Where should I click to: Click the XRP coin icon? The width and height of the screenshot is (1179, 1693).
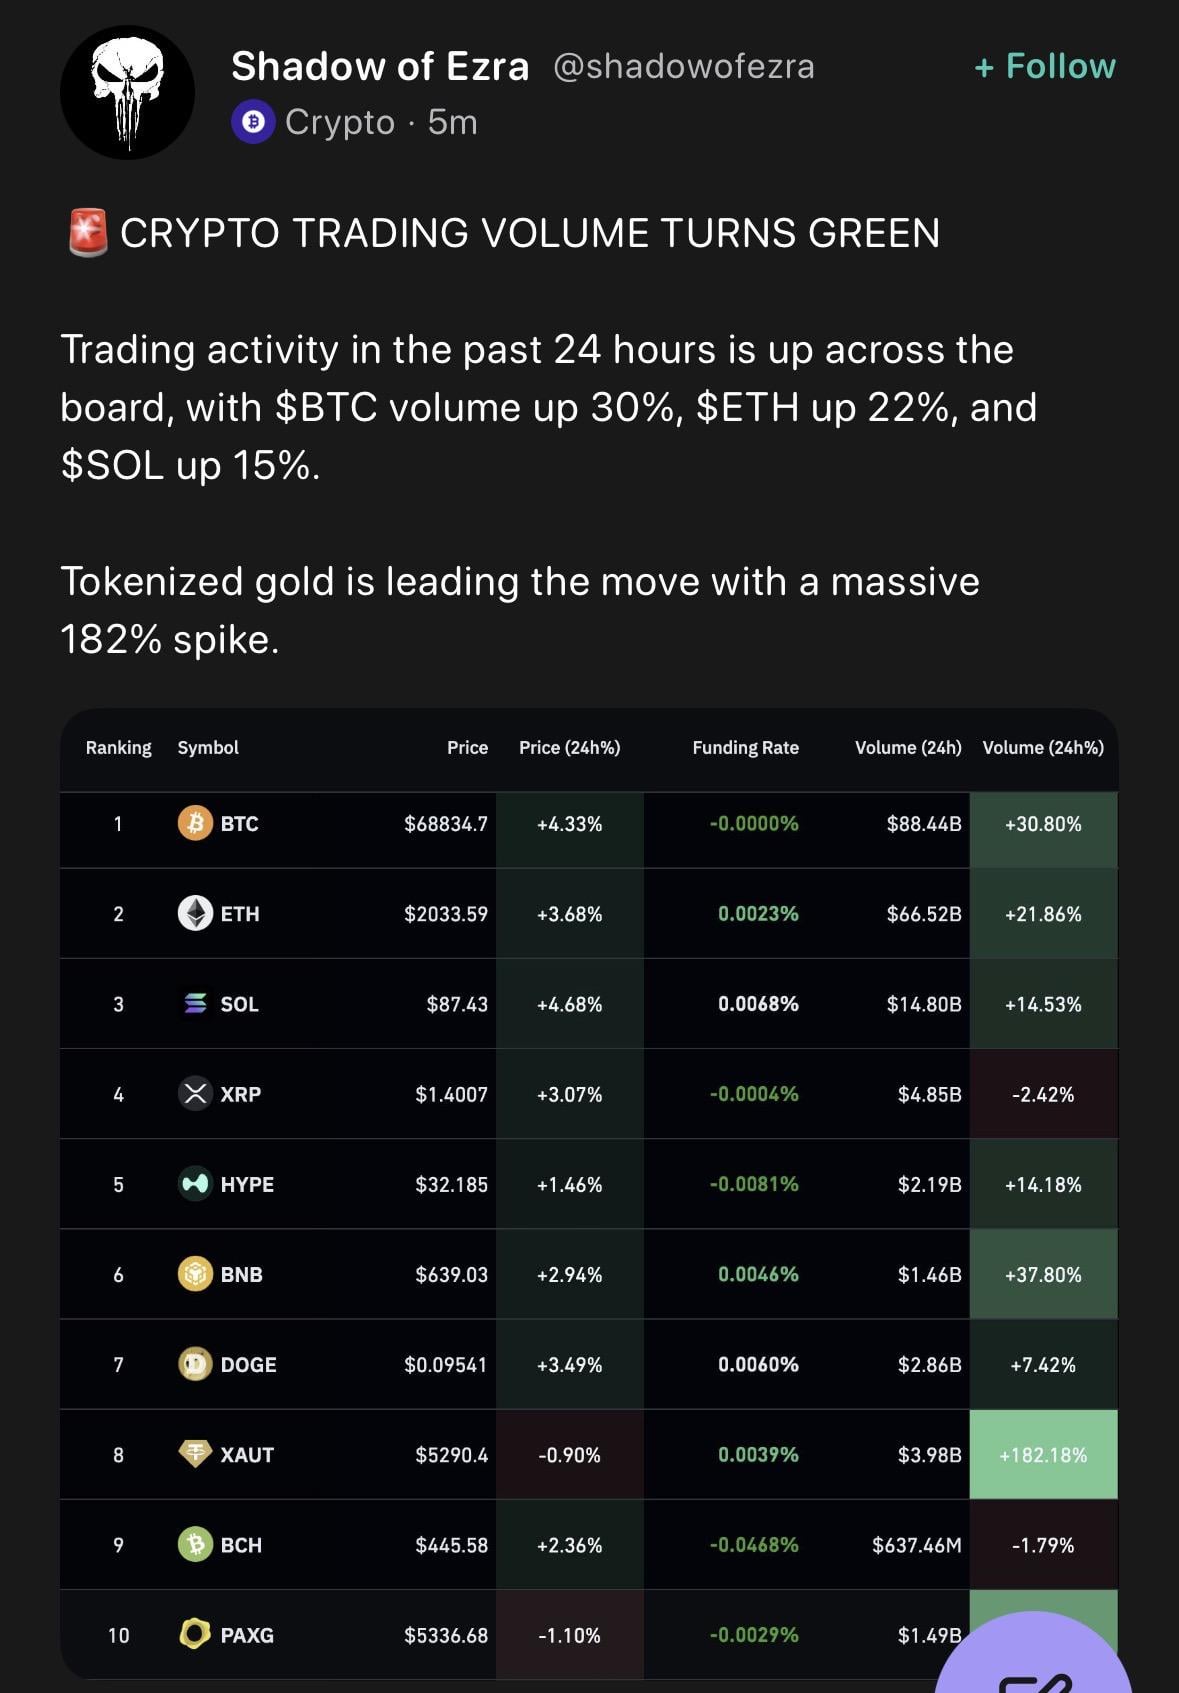[x=195, y=1093]
